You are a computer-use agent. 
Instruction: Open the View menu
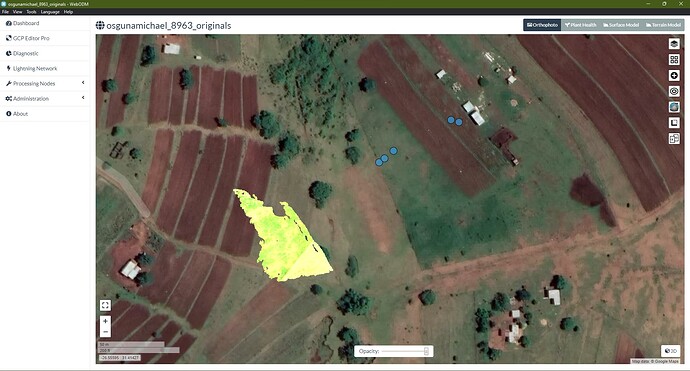pos(18,12)
